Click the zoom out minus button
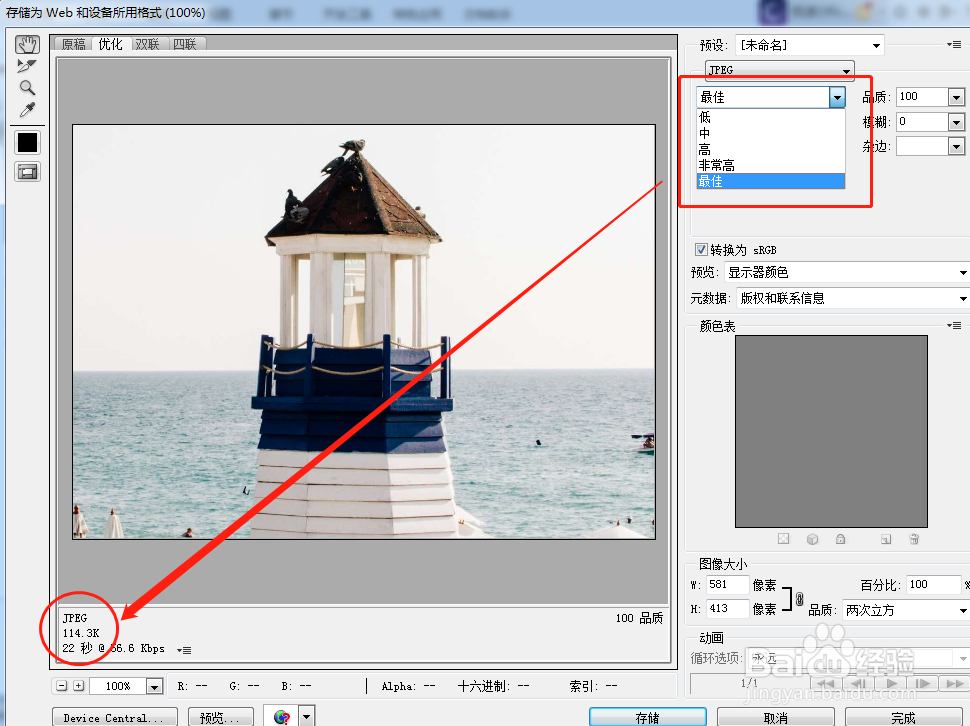 (x=61, y=685)
